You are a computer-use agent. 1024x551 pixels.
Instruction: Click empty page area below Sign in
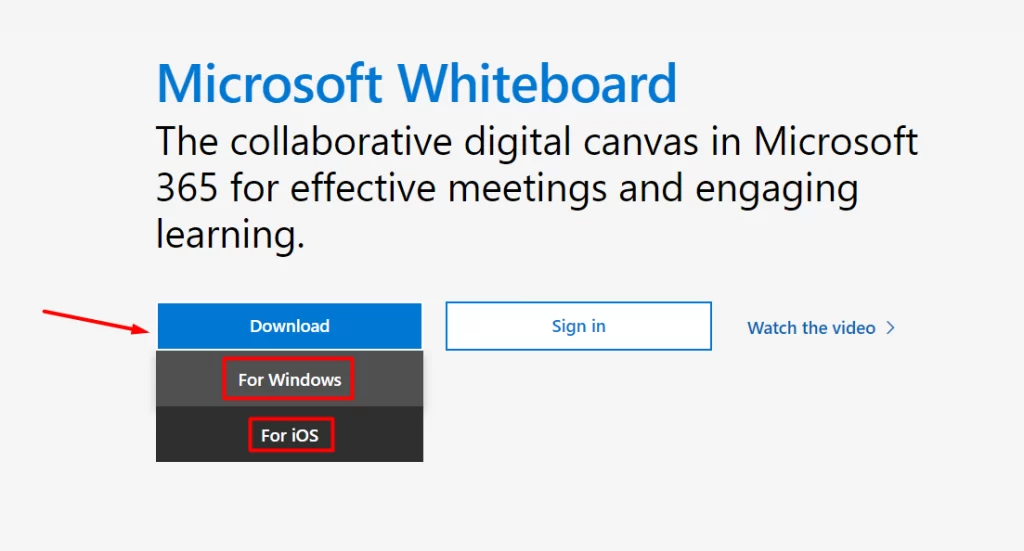click(x=579, y=424)
